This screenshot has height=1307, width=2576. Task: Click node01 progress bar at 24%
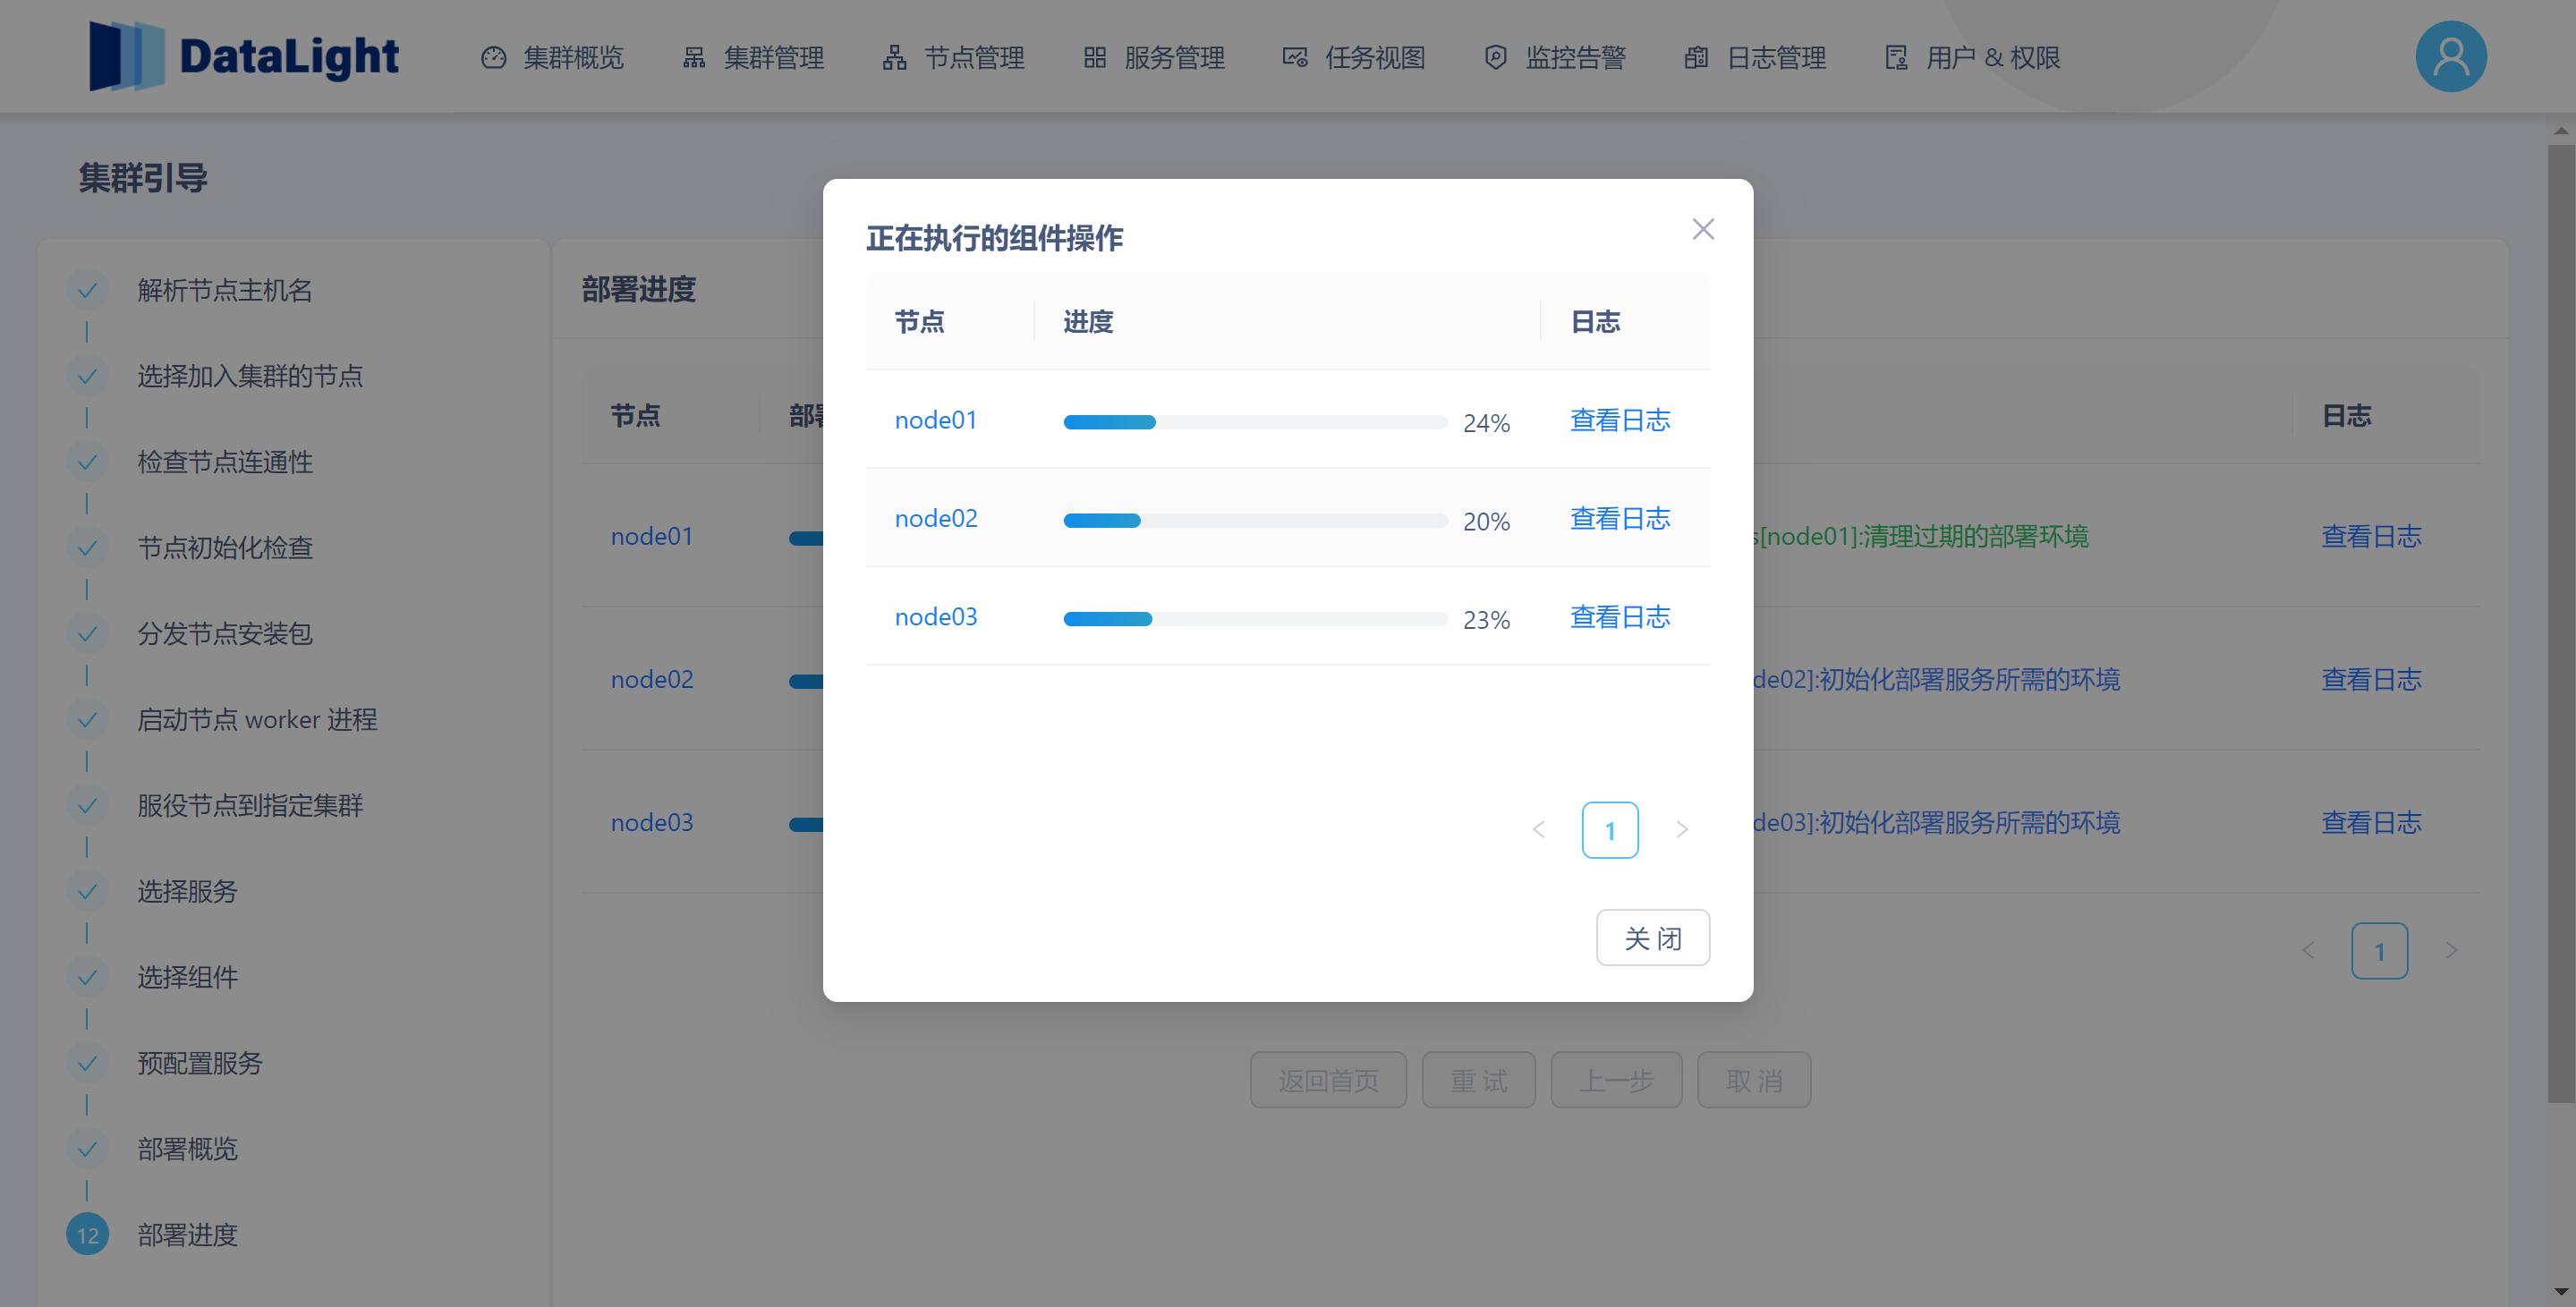tap(1255, 422)
